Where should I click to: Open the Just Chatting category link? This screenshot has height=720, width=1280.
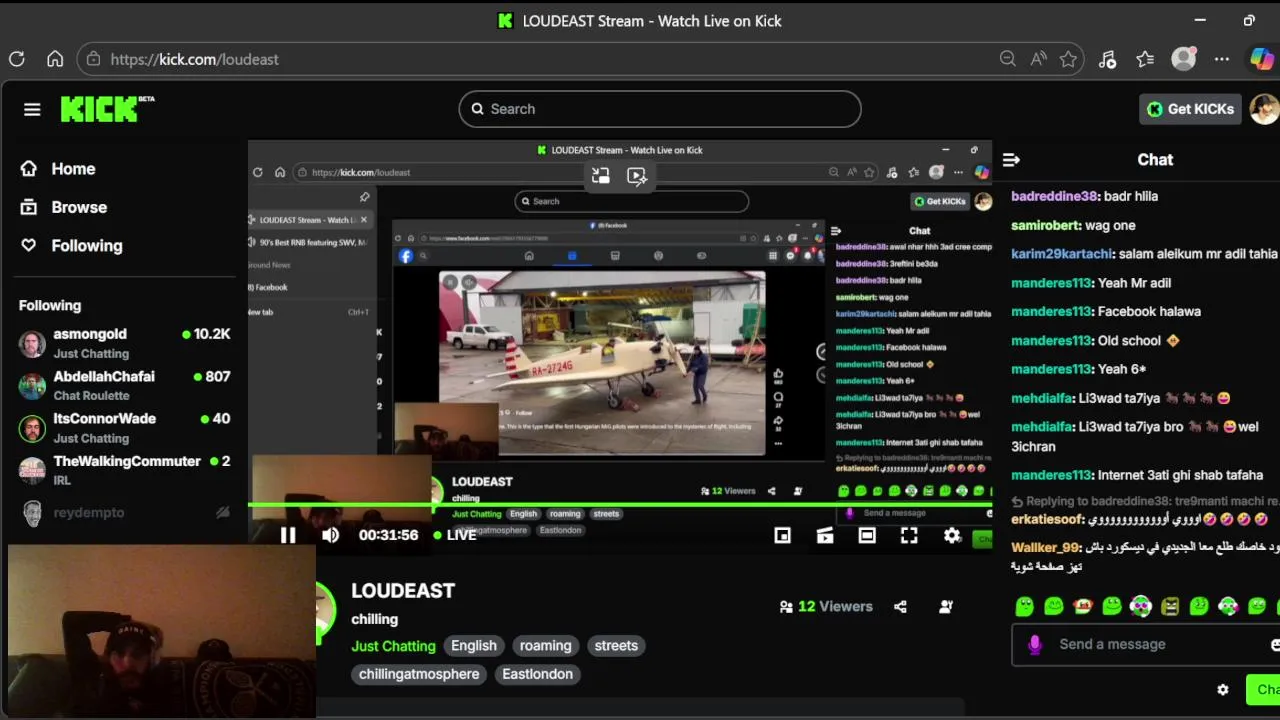393,646
